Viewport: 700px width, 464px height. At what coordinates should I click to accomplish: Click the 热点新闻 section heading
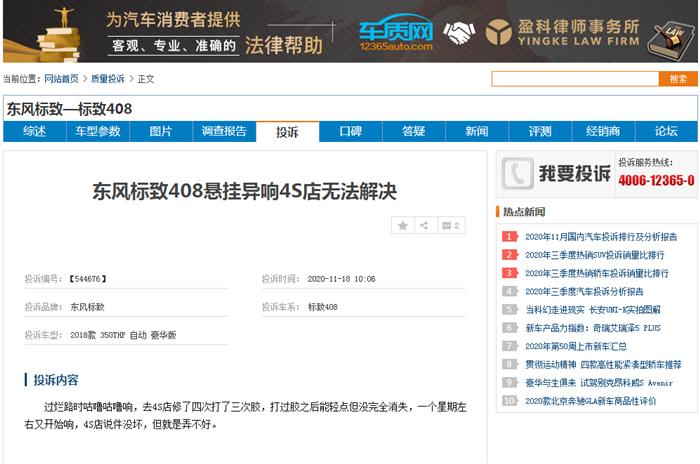tap(524, 212)
